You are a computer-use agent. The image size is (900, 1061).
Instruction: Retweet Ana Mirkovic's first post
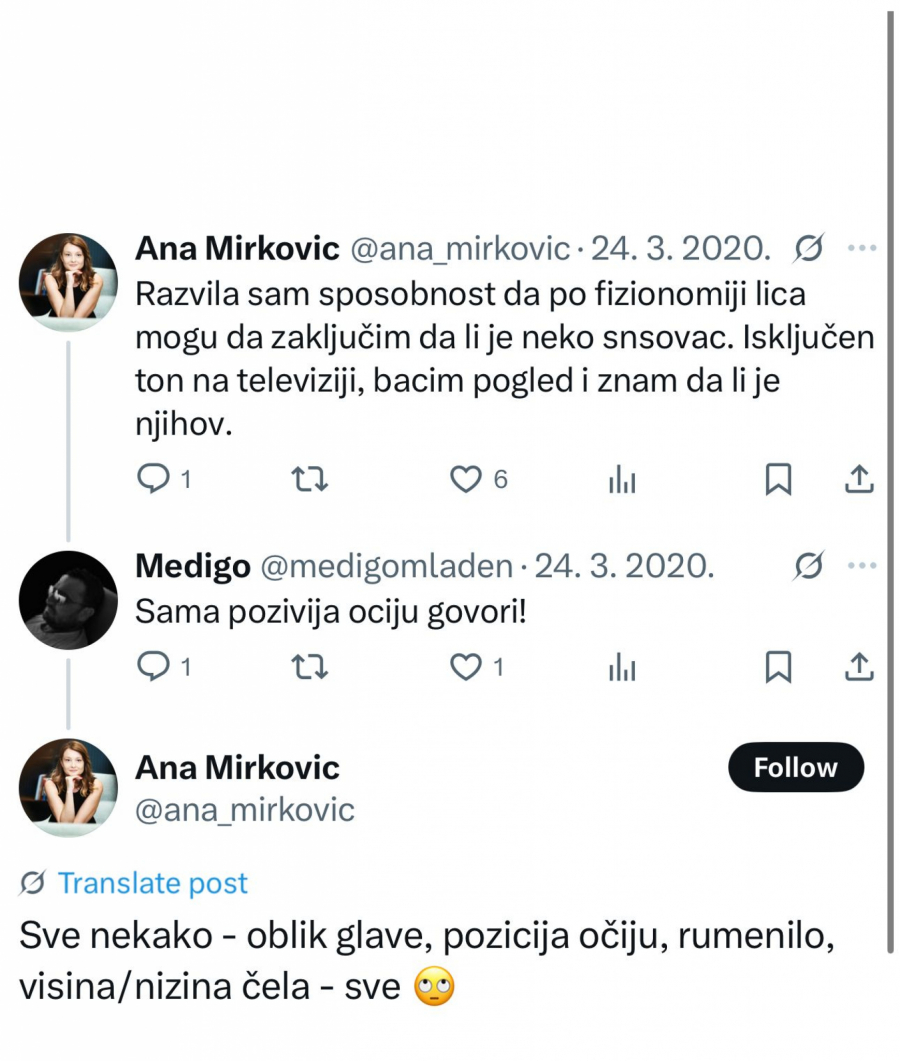(310, 480)
